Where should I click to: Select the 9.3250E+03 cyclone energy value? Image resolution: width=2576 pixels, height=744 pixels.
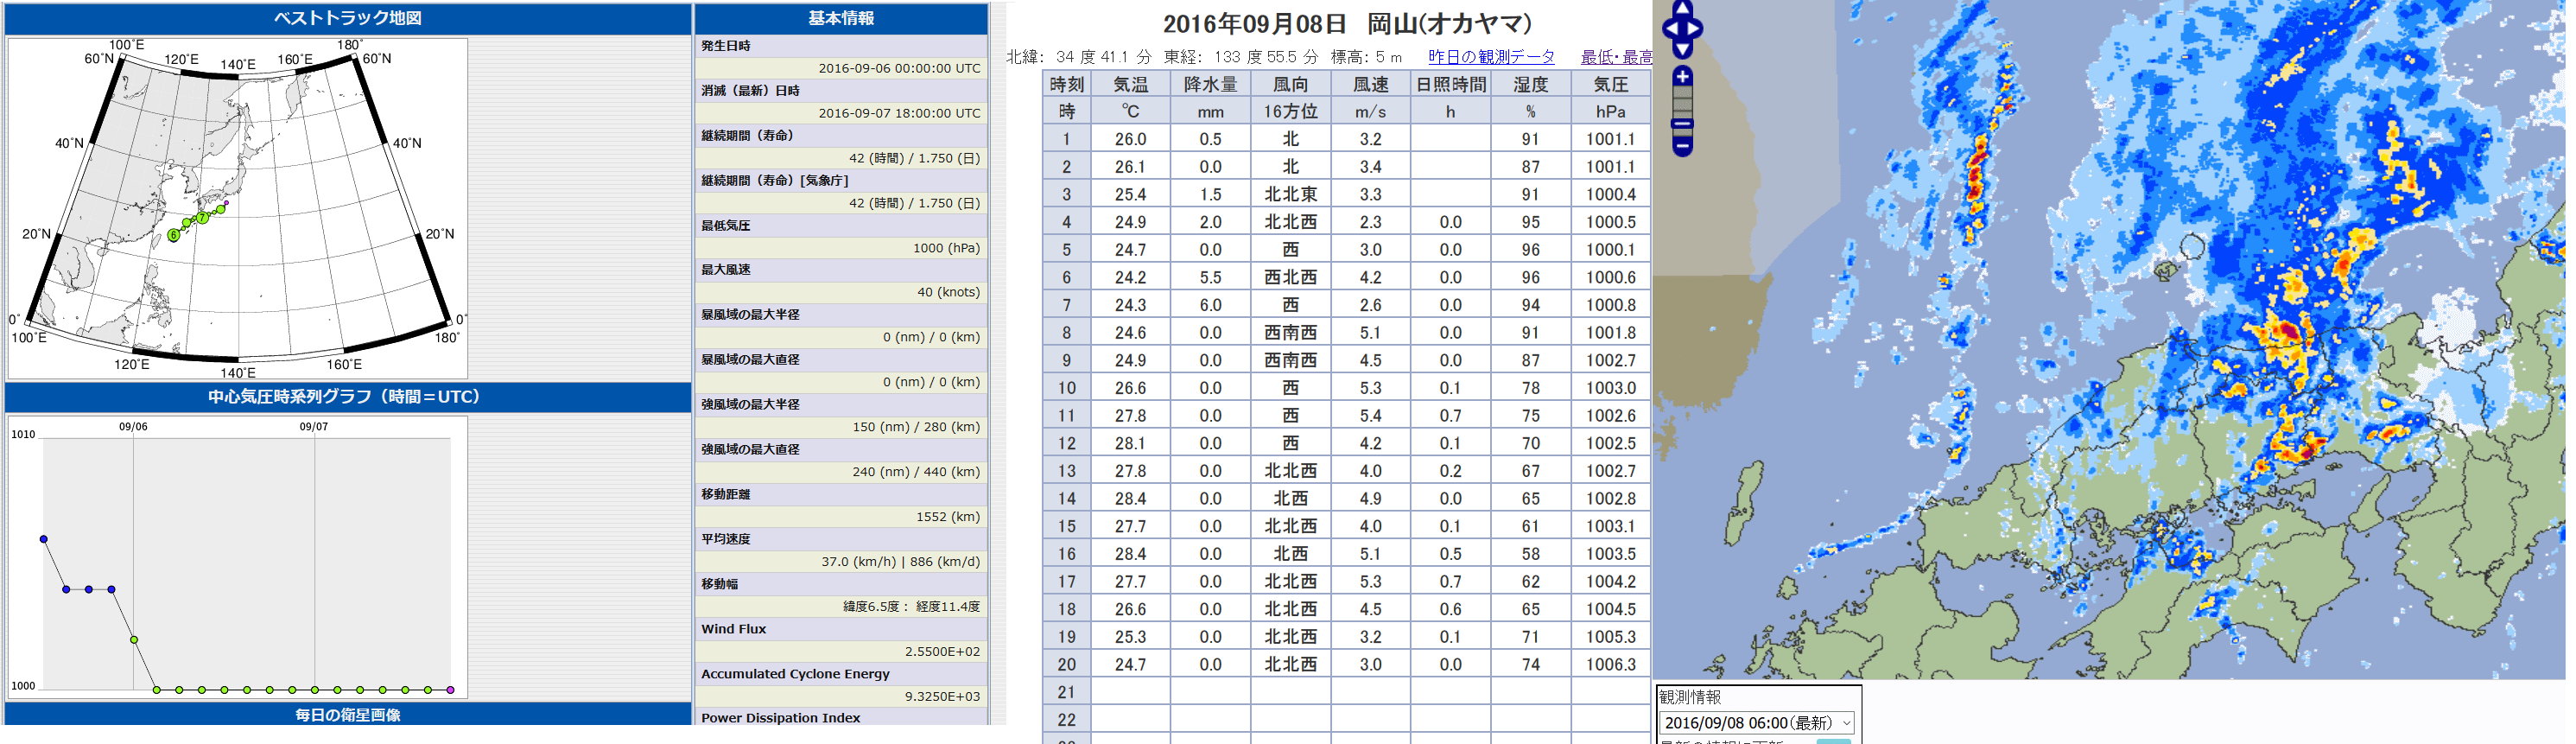(942, 696)
